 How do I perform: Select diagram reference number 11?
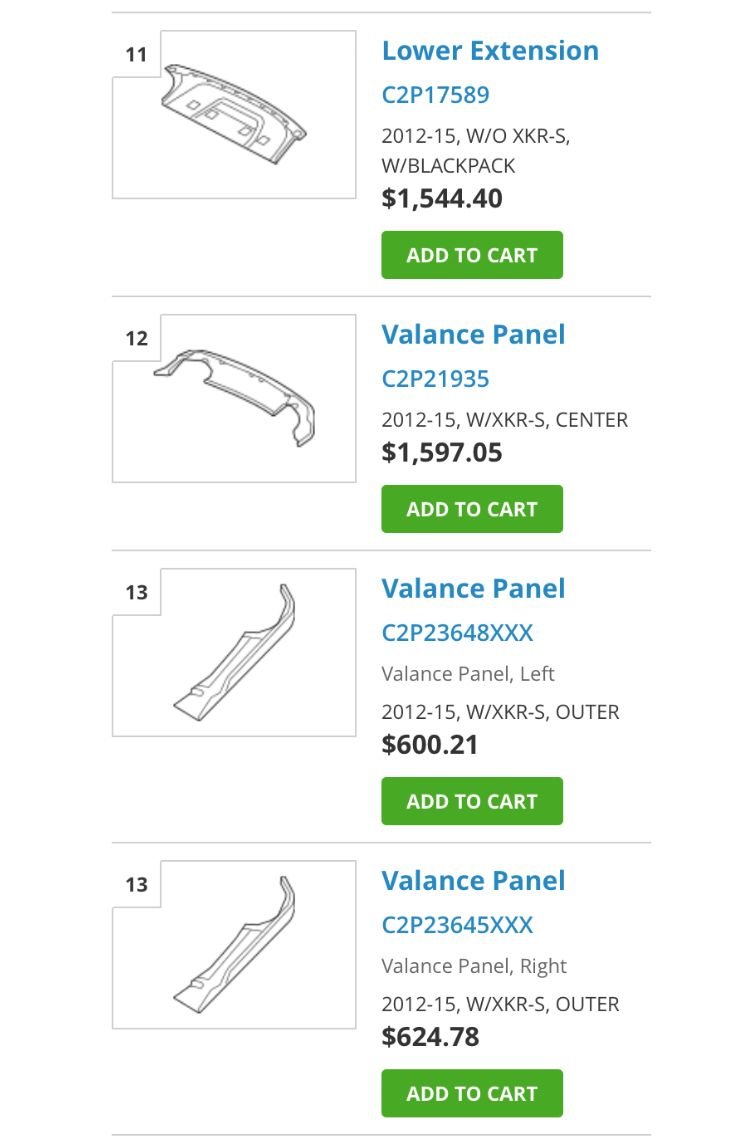pos(136,55)
